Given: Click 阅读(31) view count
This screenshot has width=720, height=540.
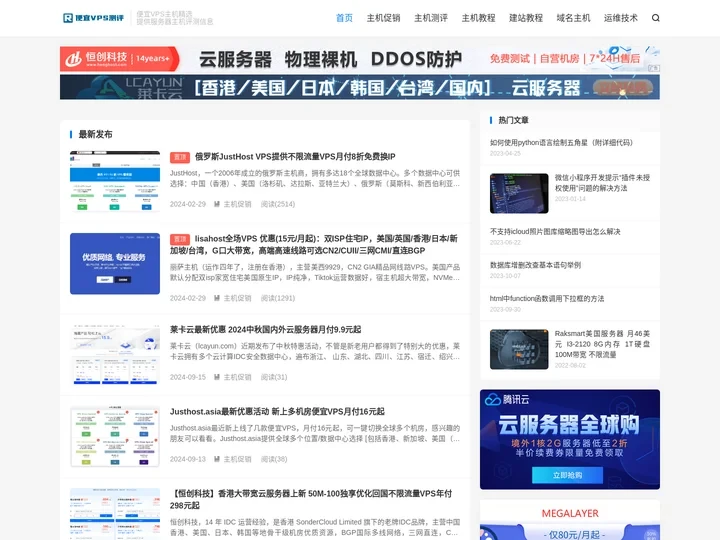Looking at the screenshot, I should coord(274,377).
